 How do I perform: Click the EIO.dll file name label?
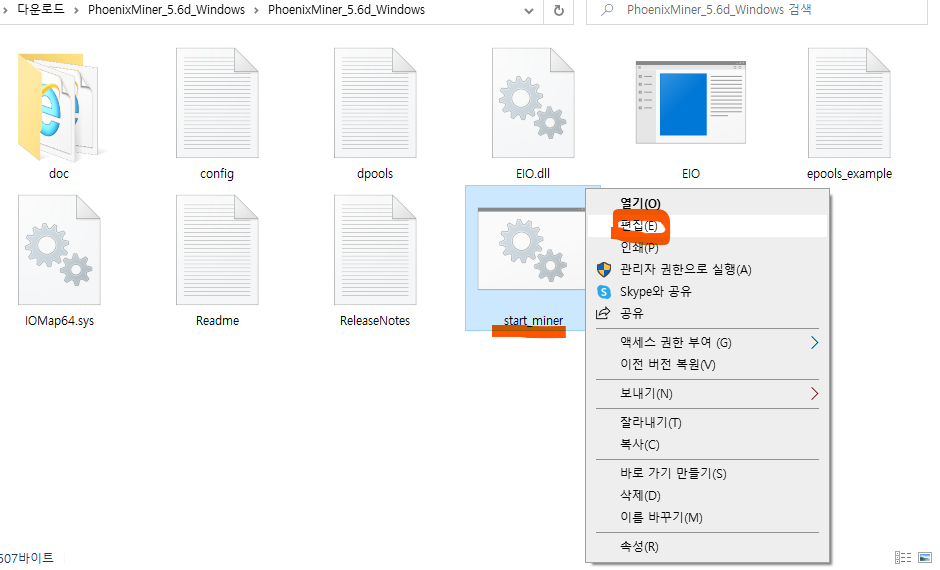point(533,174)
